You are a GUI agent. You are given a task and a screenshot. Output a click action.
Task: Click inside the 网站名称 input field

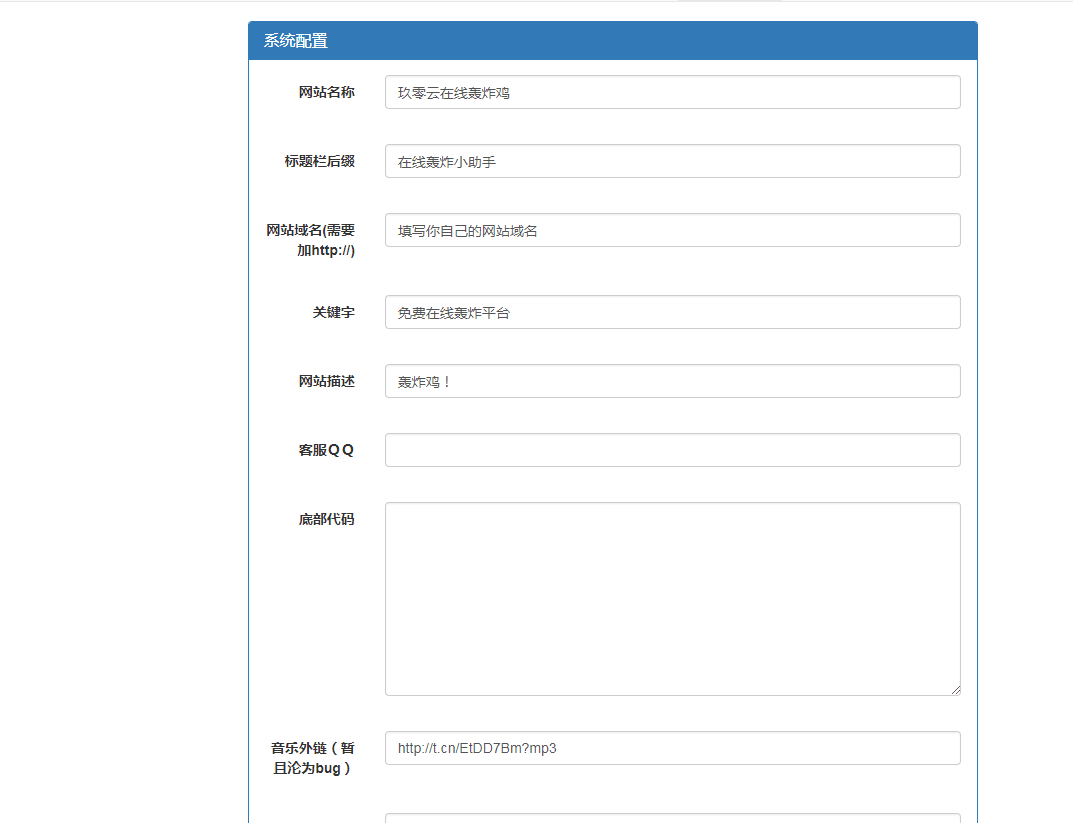pyautogui.click(x=672, y=92)
